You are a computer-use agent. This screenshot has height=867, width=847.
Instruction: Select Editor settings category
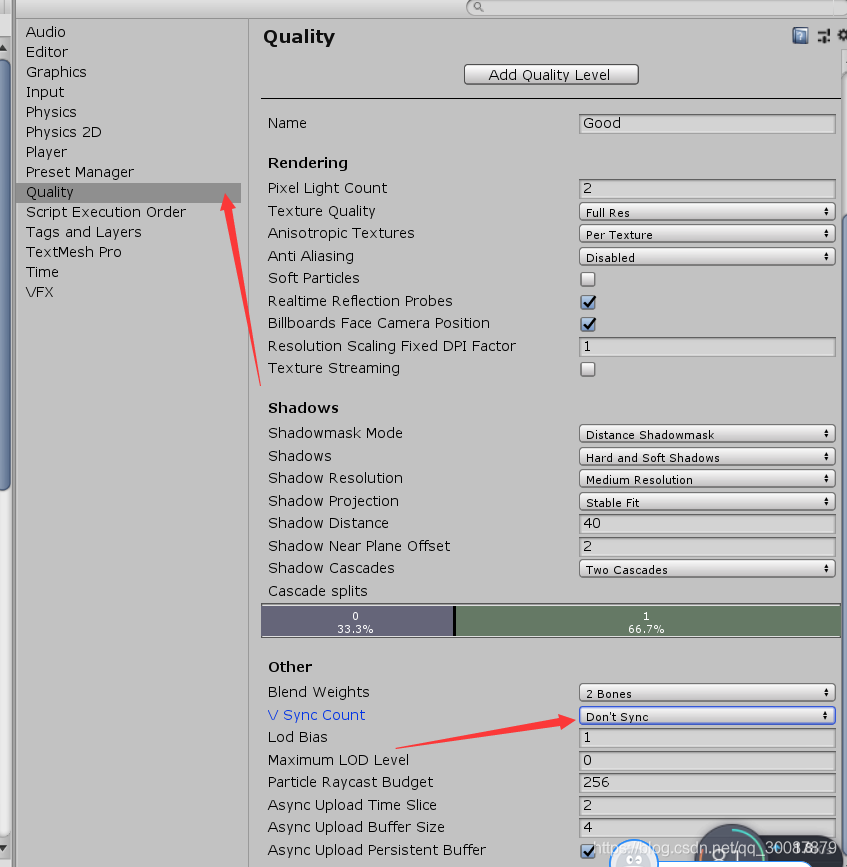click(47, 52)
